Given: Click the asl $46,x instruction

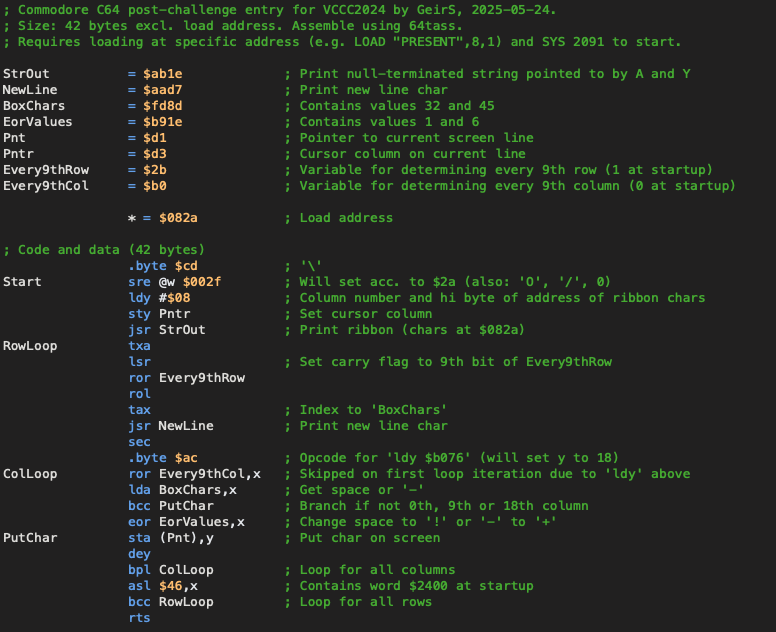Looking at the screenshot, I should point(162,586).
